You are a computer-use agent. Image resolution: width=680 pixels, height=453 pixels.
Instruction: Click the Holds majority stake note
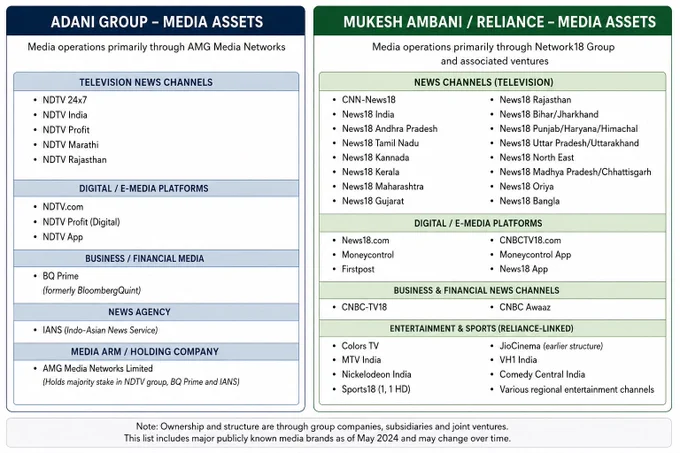pos(141,382)
